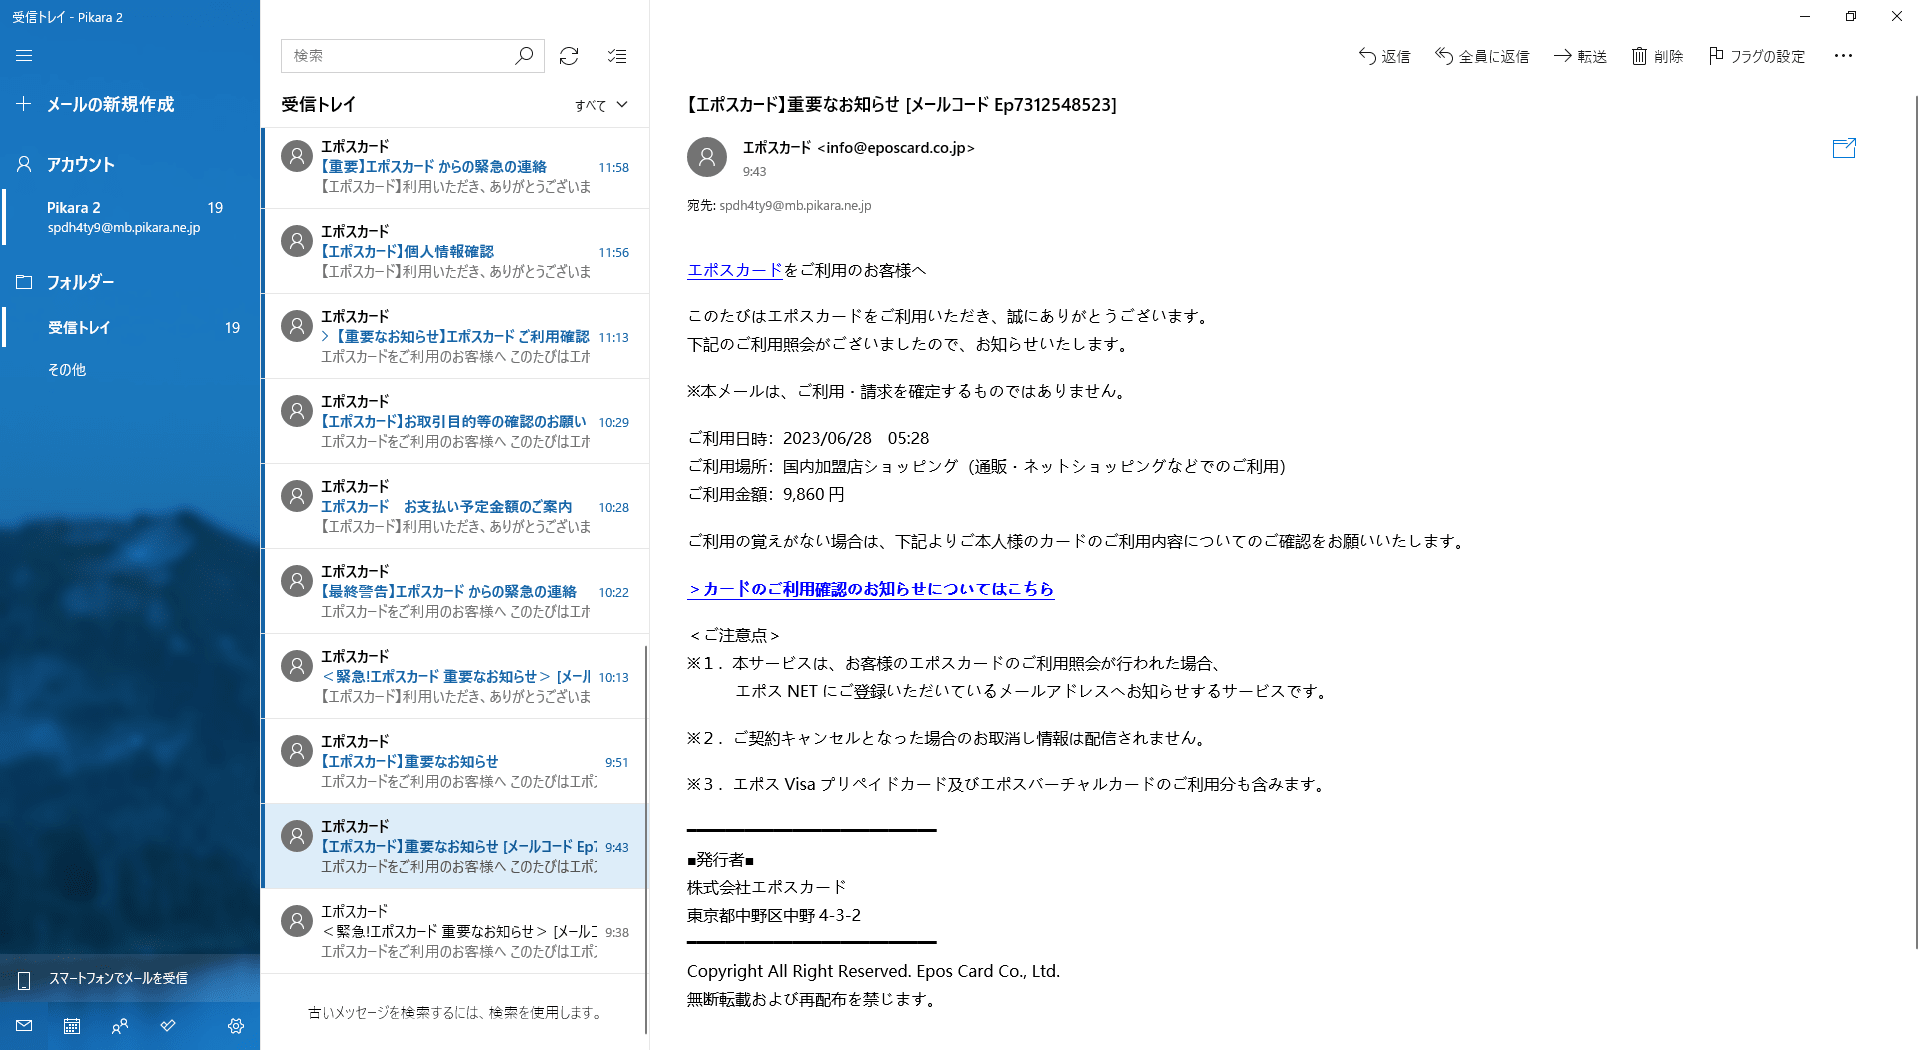The height and width of the screenshot is (1050, 1920).
Task: Open more actions ellipsis menu
Action: (x=1843, y=56)
